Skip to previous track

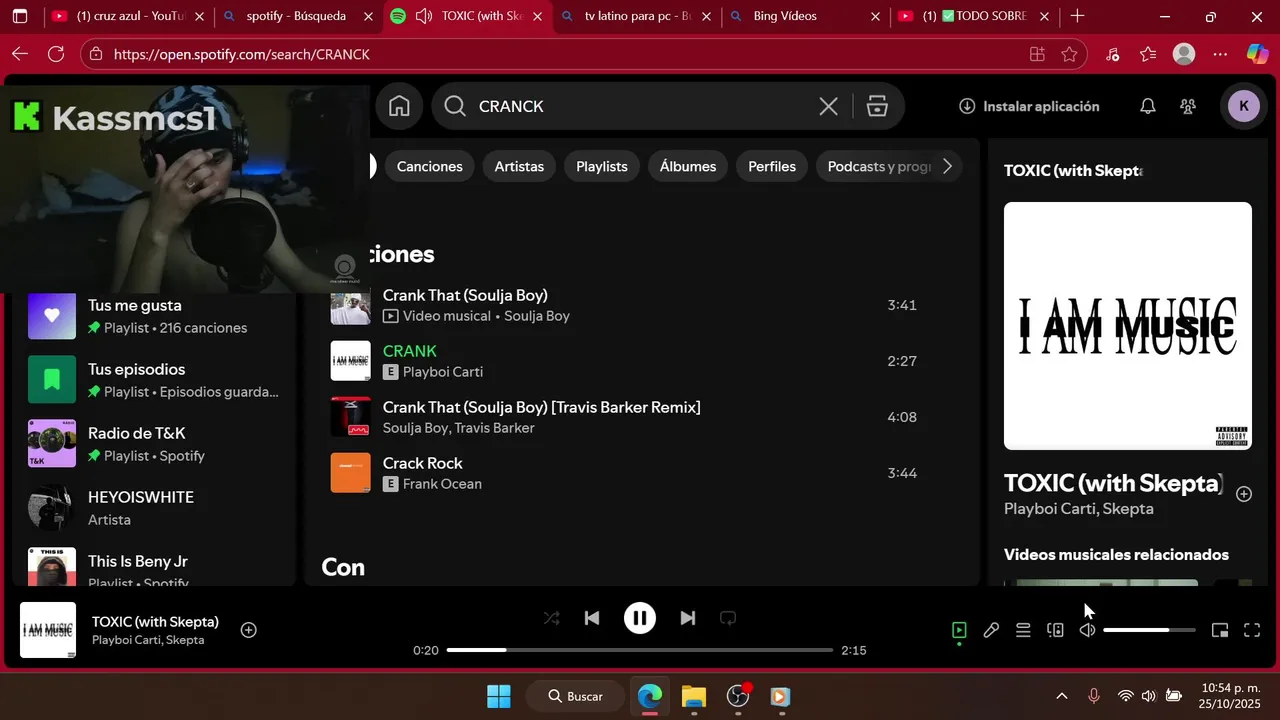[592, 618]
